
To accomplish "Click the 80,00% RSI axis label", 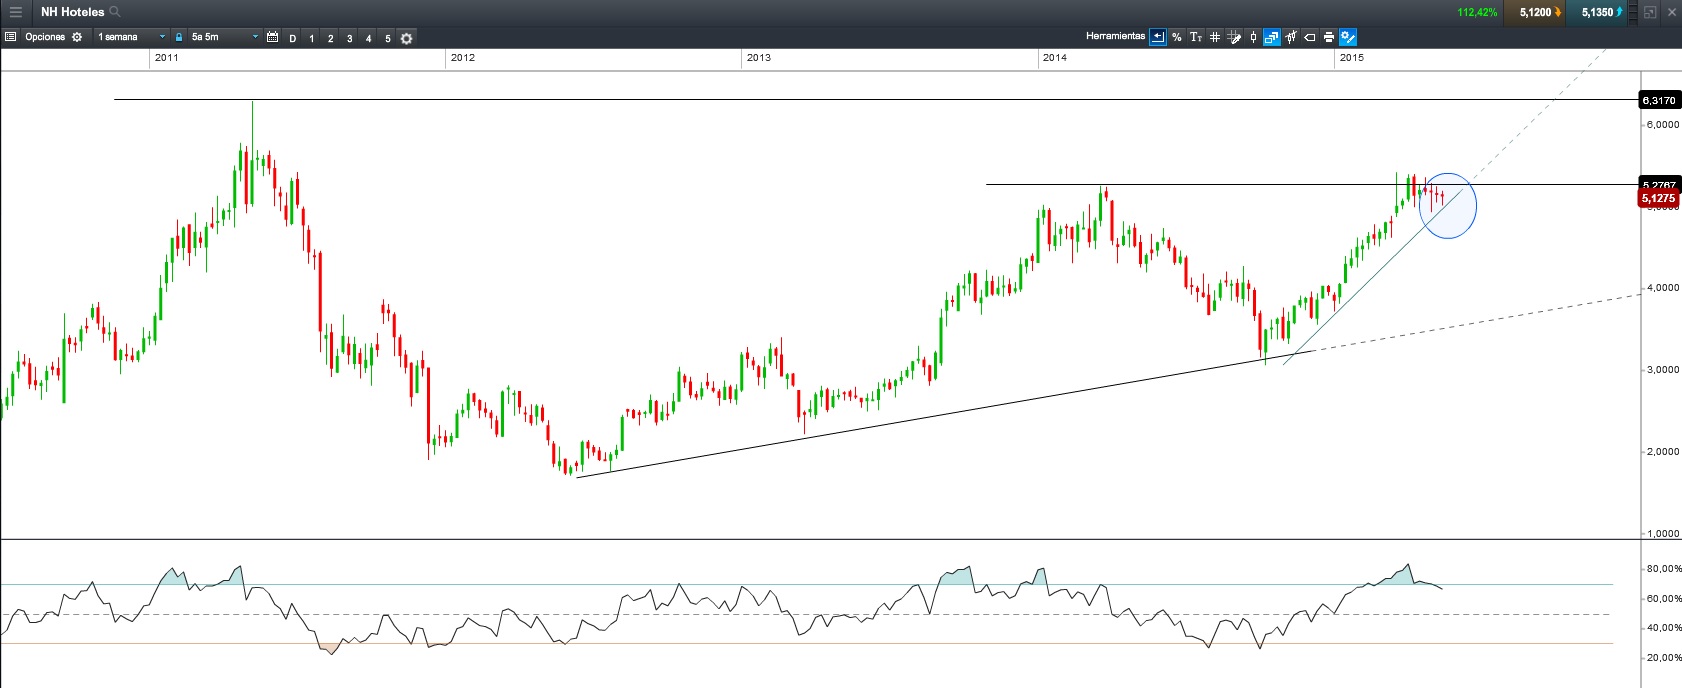I will point(1663,569).
